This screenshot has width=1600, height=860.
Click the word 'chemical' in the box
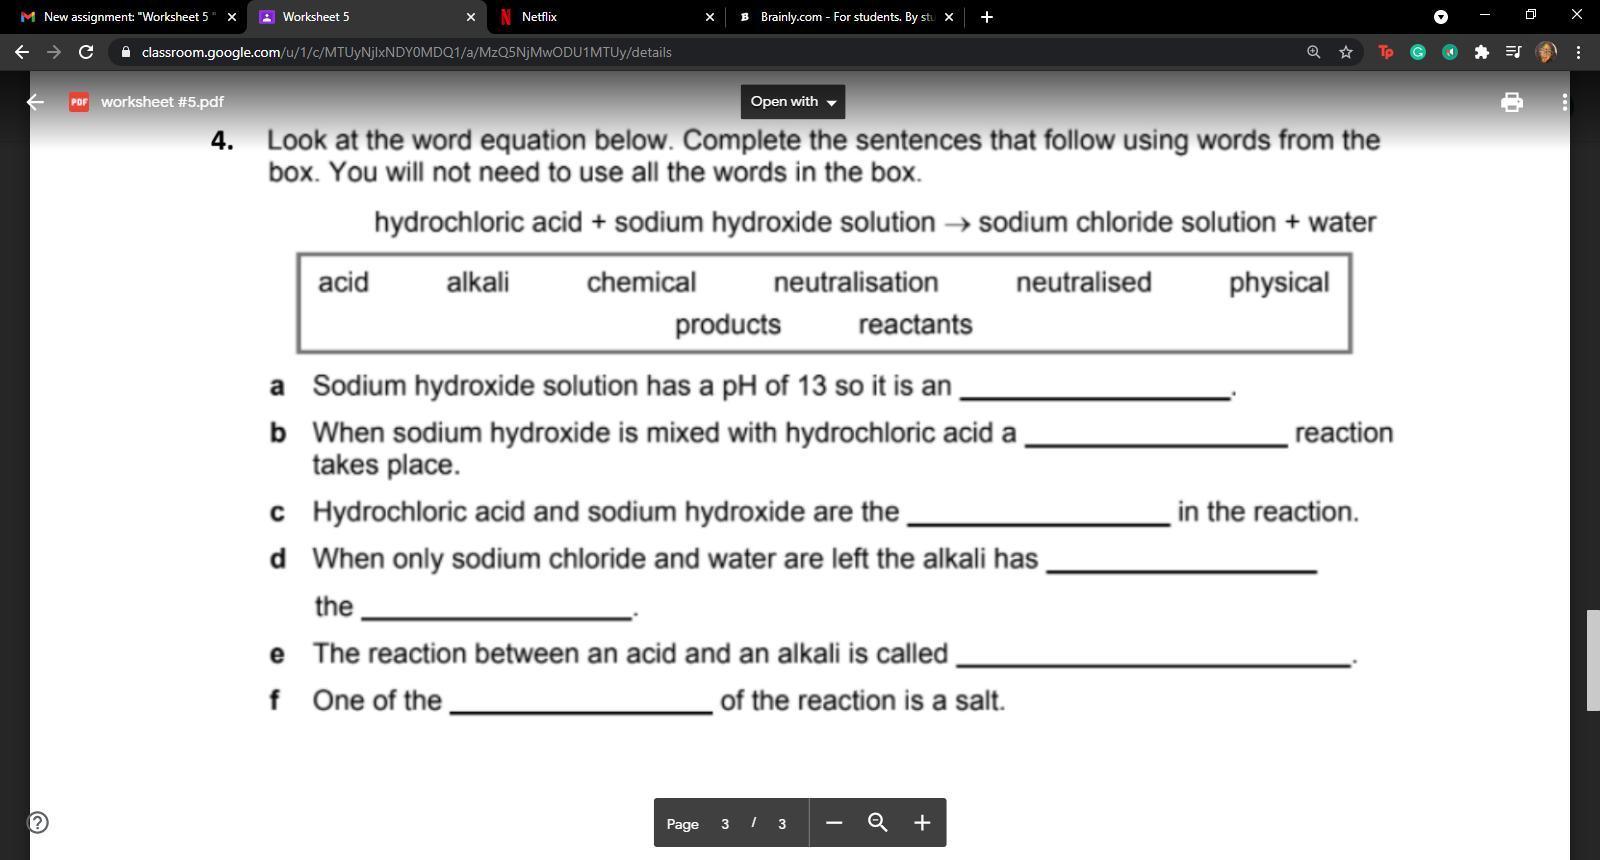[x=641, y=283]
